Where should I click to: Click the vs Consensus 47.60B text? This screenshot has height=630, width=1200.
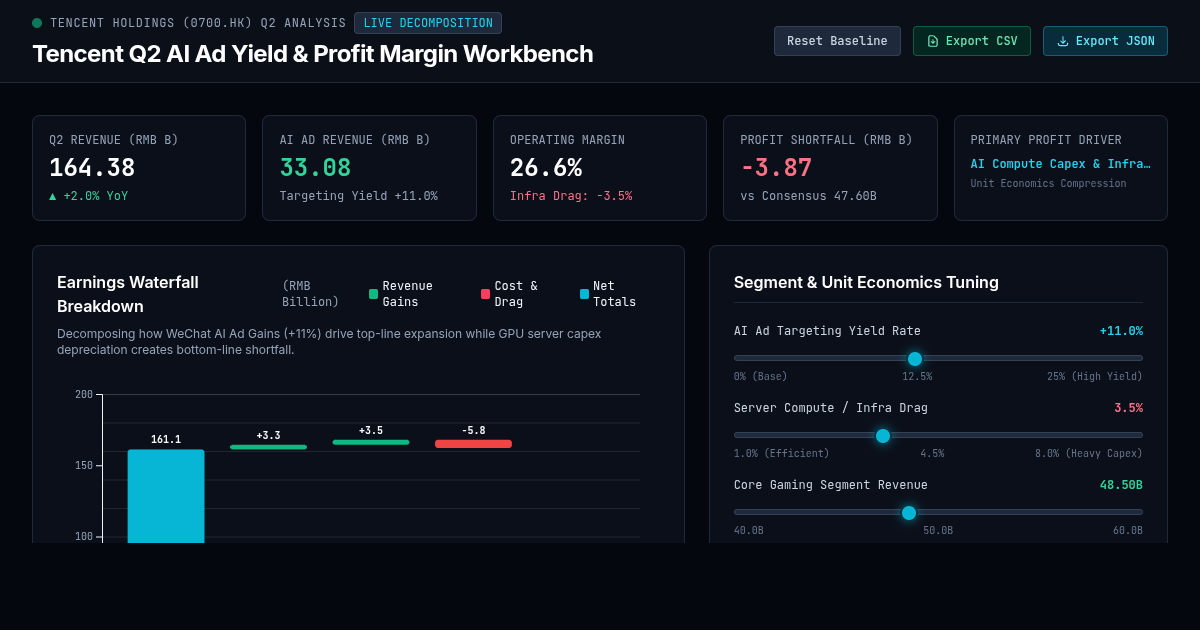809,196
